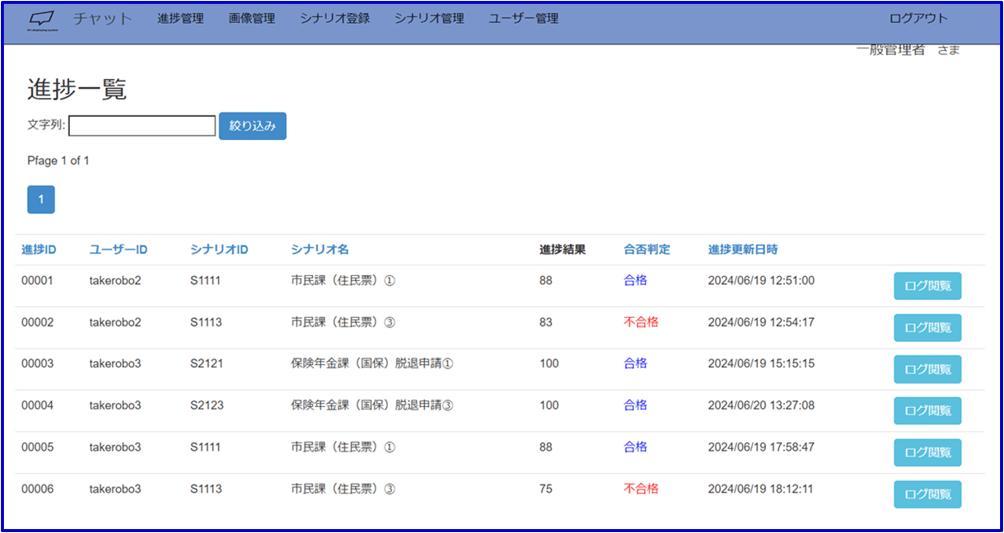Image resolution: width=1004 pixels, height=533 pixels.
Task: Sort table by 進捗ID column header
Action: 38,250
